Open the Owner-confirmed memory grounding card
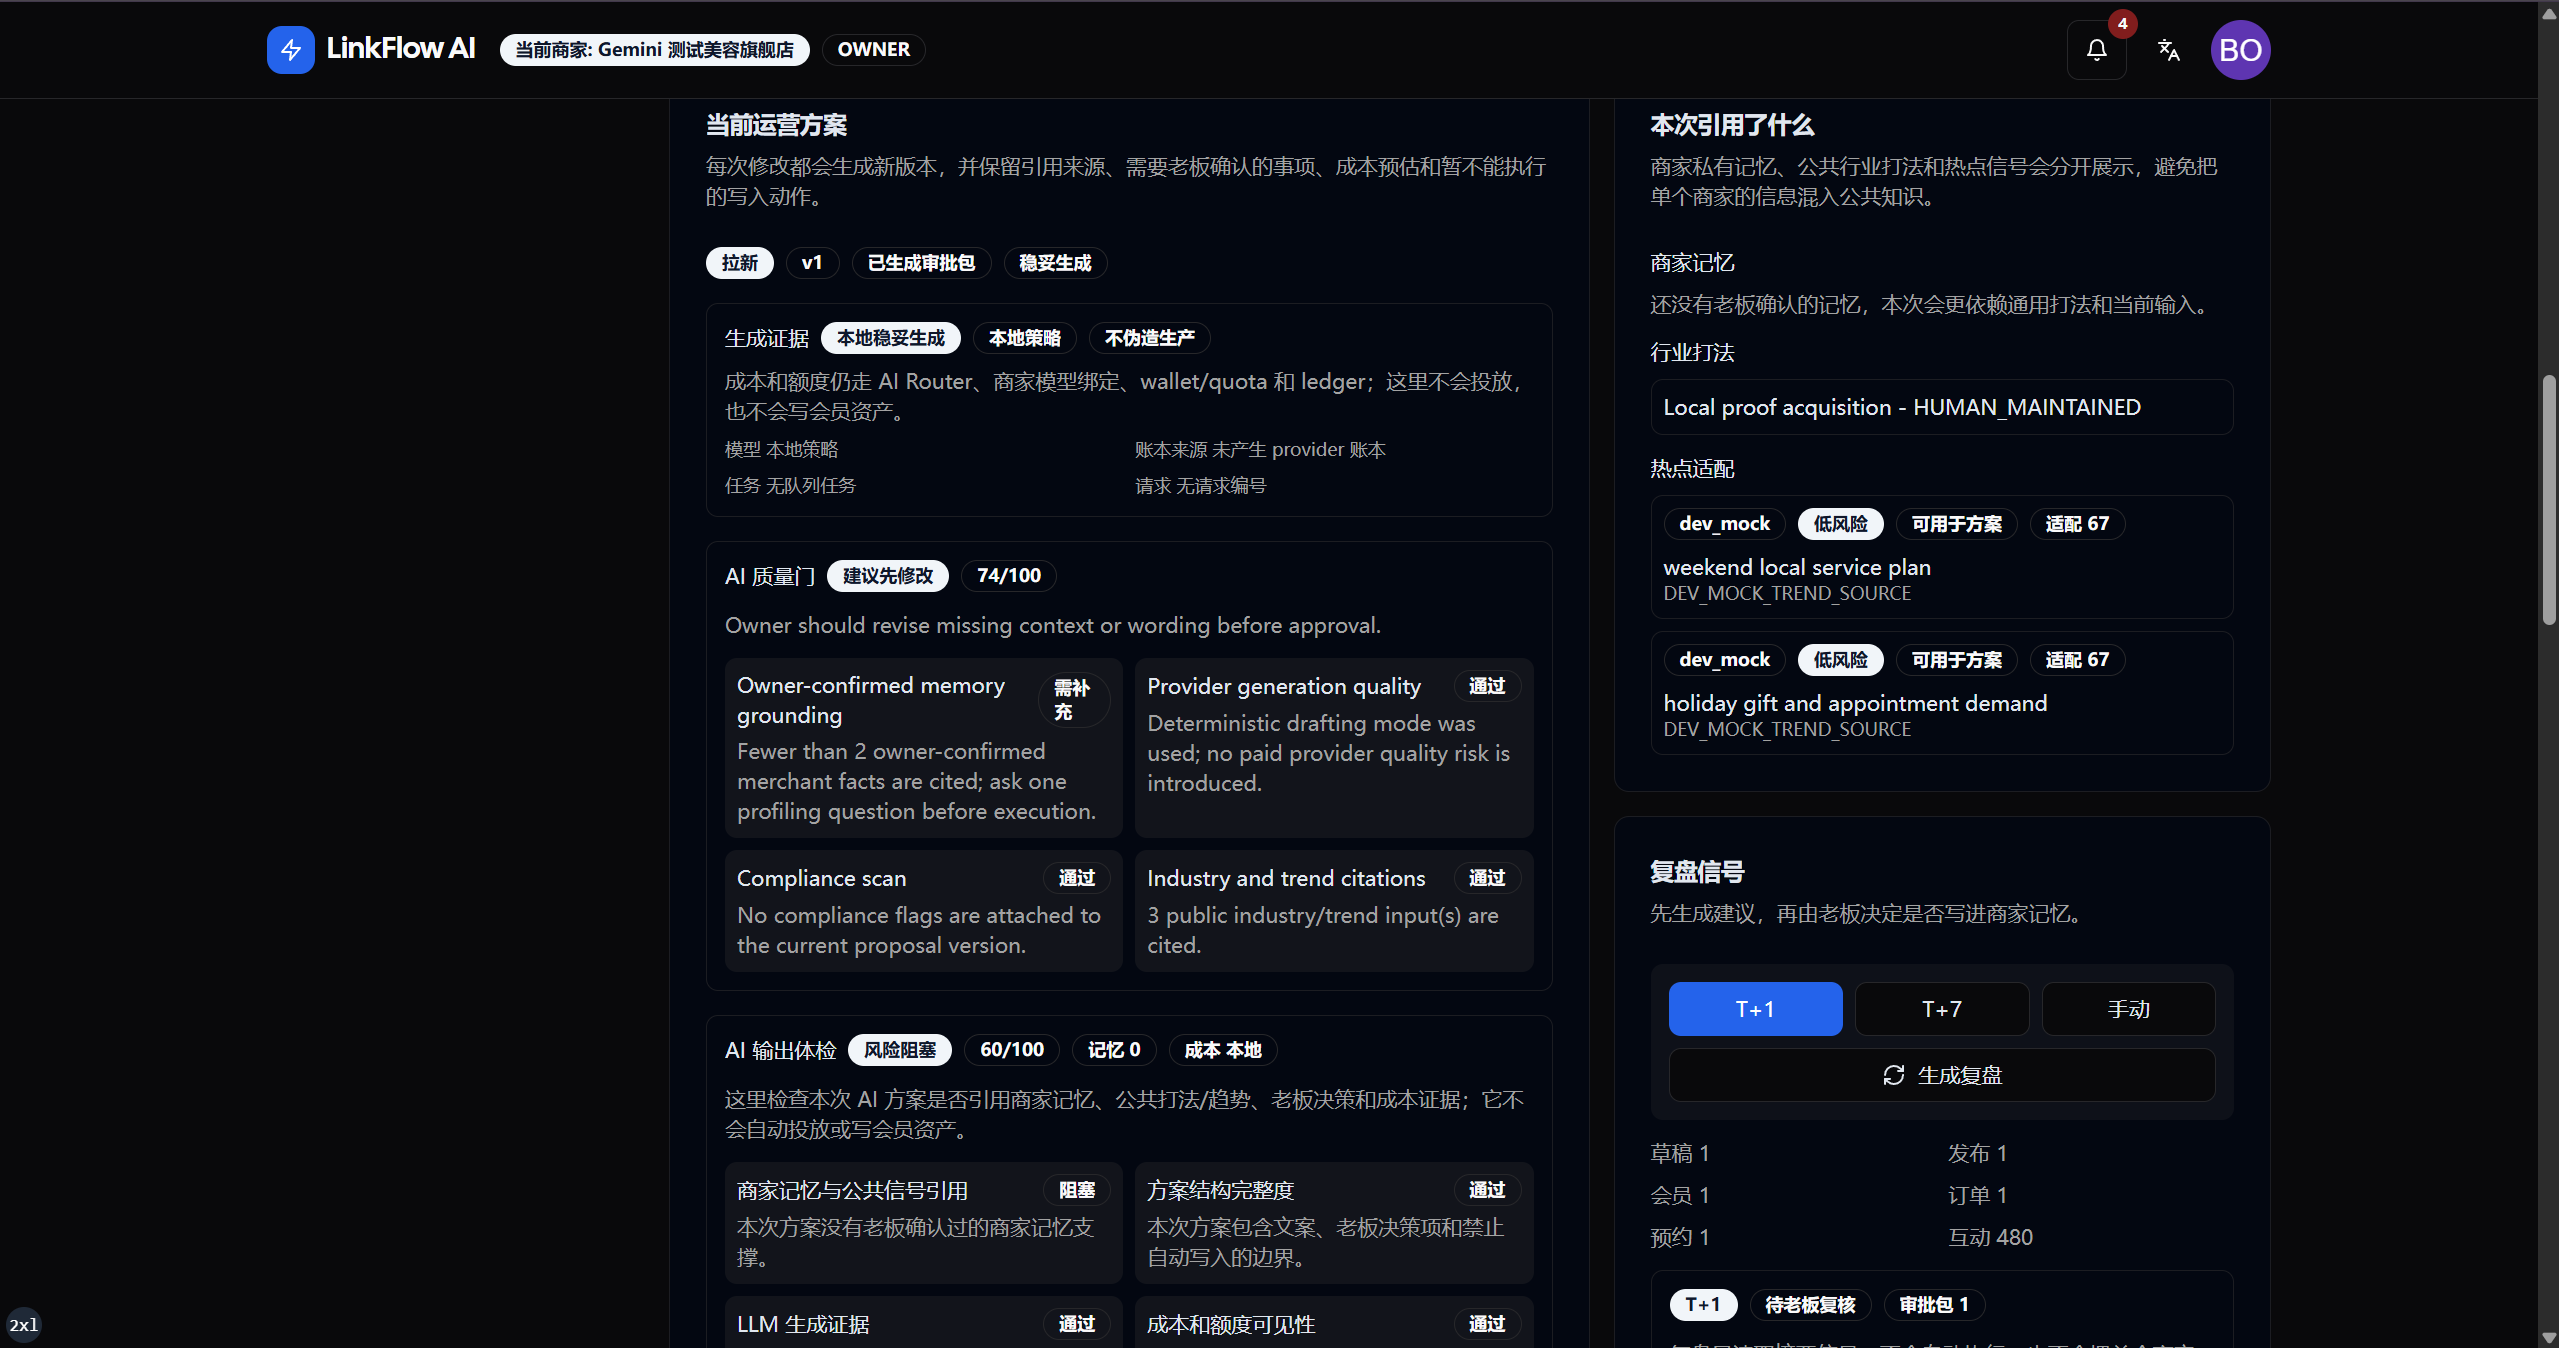Screen dimensions: 2559x1348 coord(923,748)
